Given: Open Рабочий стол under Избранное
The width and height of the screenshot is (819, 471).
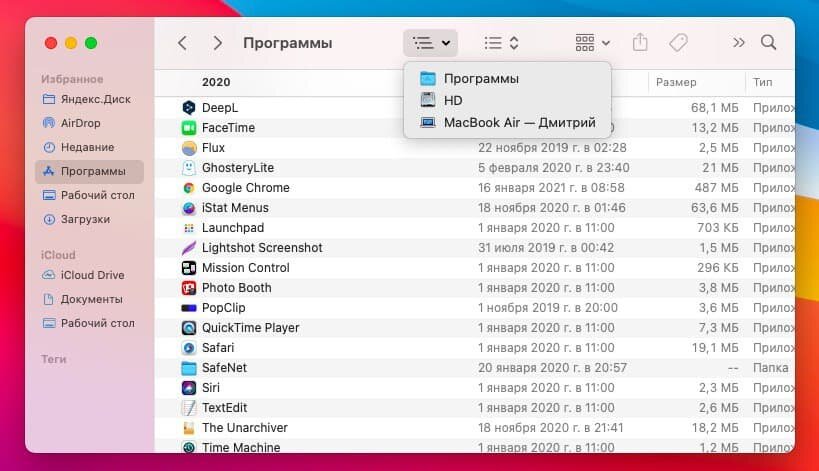Looking at the screenshot, I should [89, 195].
